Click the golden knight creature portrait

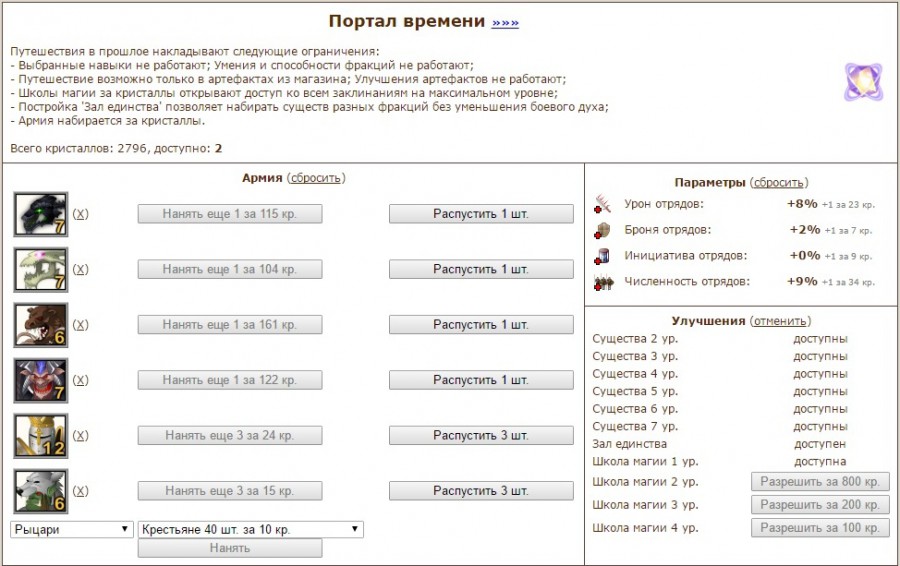[x=41, y=436]
